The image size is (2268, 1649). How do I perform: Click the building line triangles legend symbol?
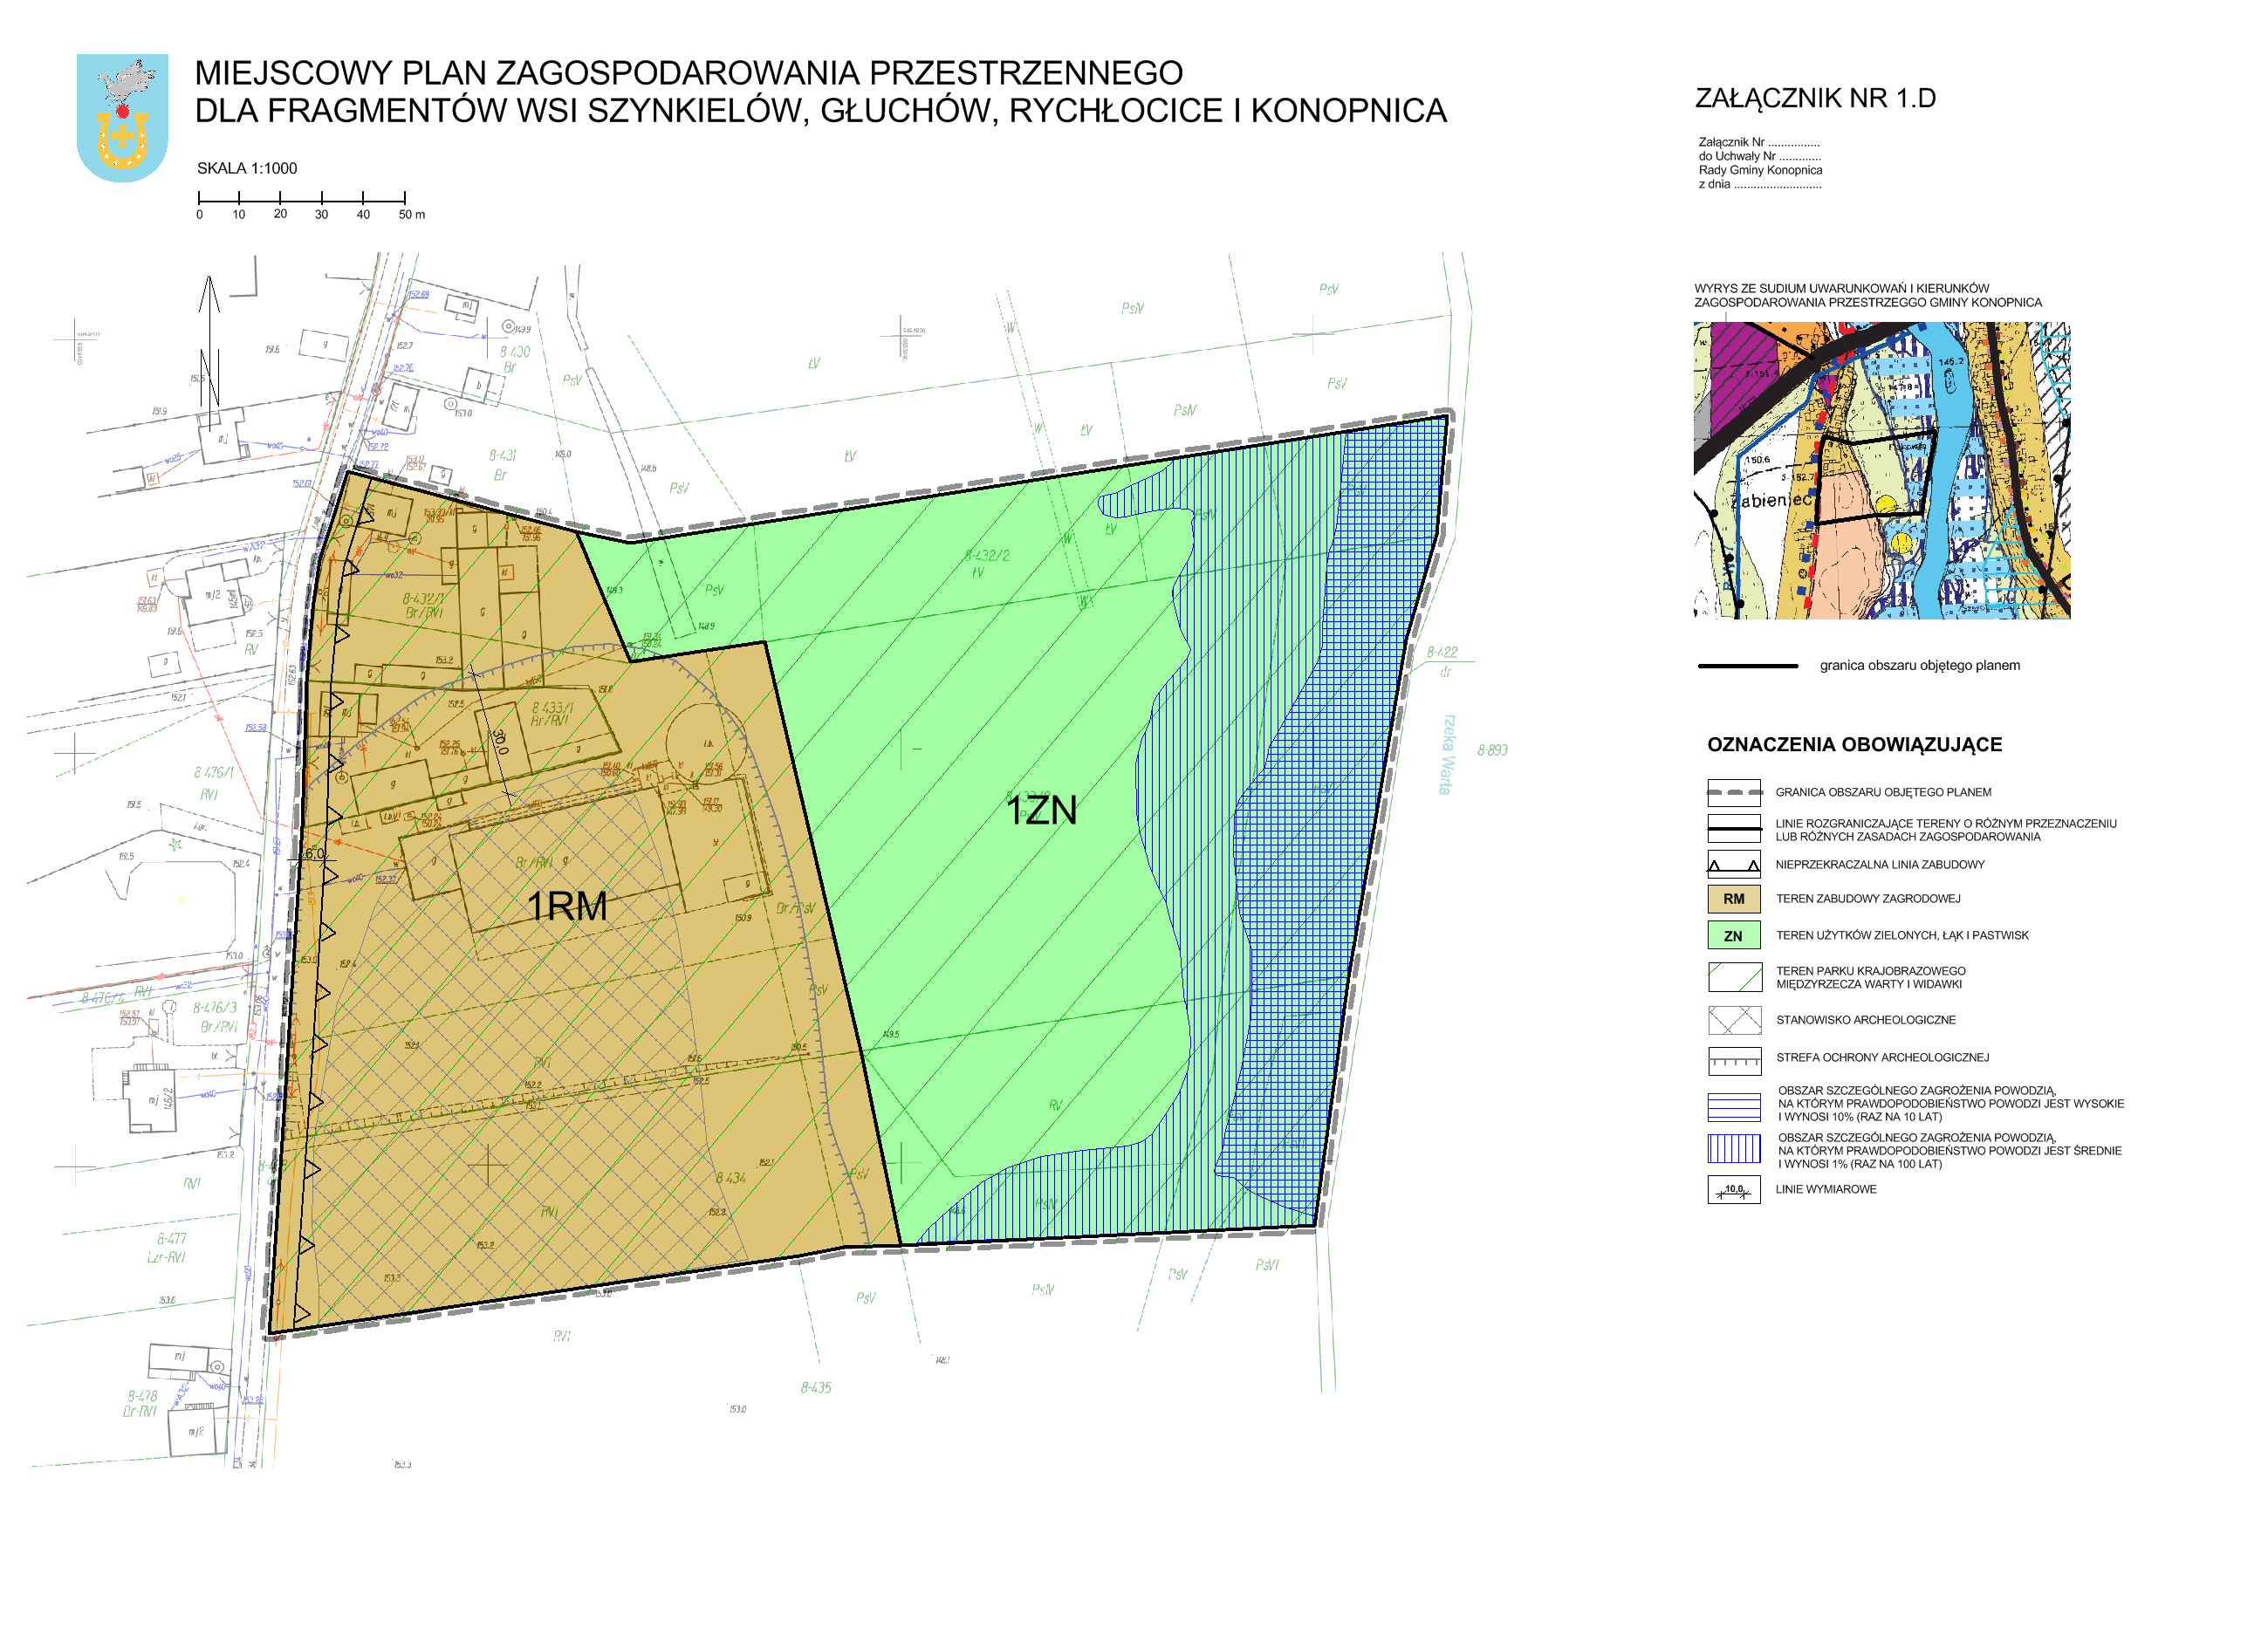1733,864
